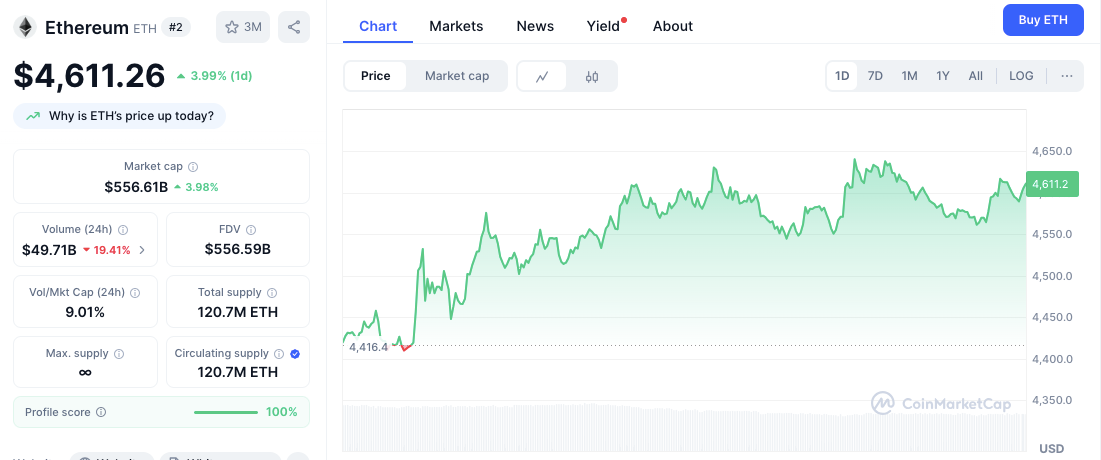1101x460 pixels.
Task: Click the Profile score progress bar
Action: tap(226, 412)
